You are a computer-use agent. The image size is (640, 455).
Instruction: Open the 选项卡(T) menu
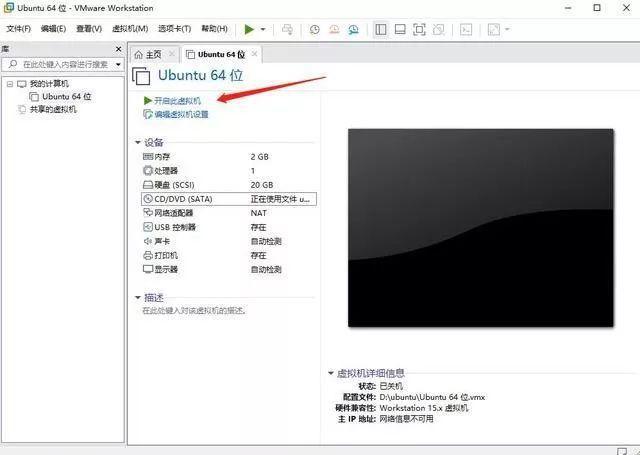174,29
